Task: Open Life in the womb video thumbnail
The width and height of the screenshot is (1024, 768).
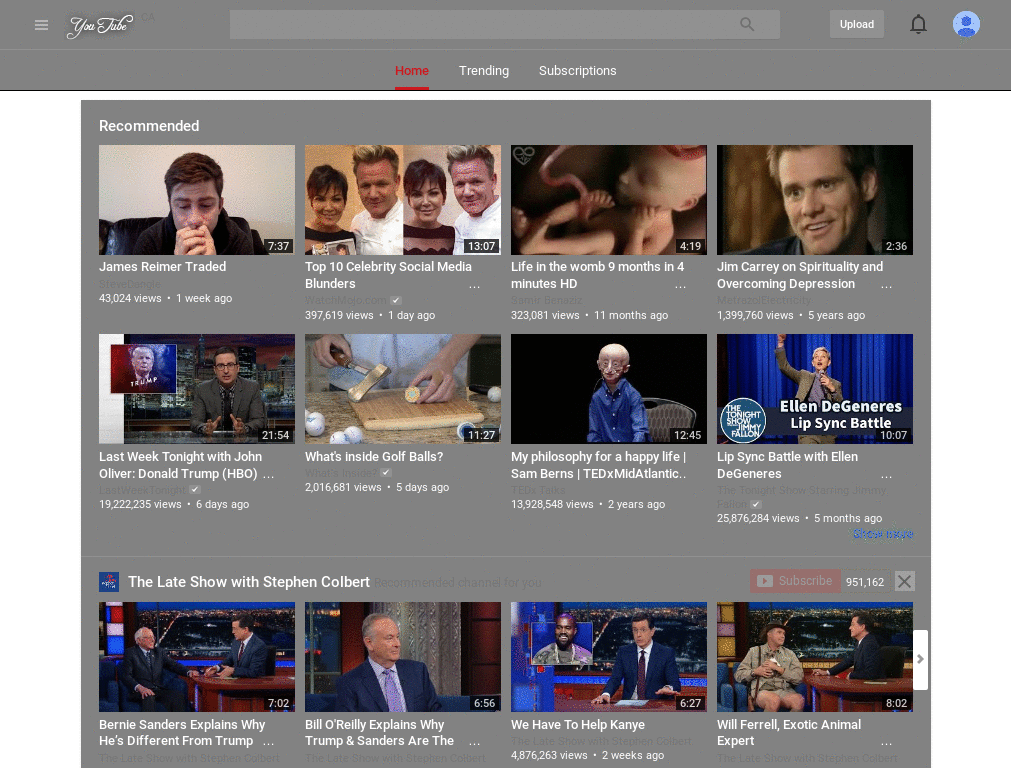Action: point(609,200)
